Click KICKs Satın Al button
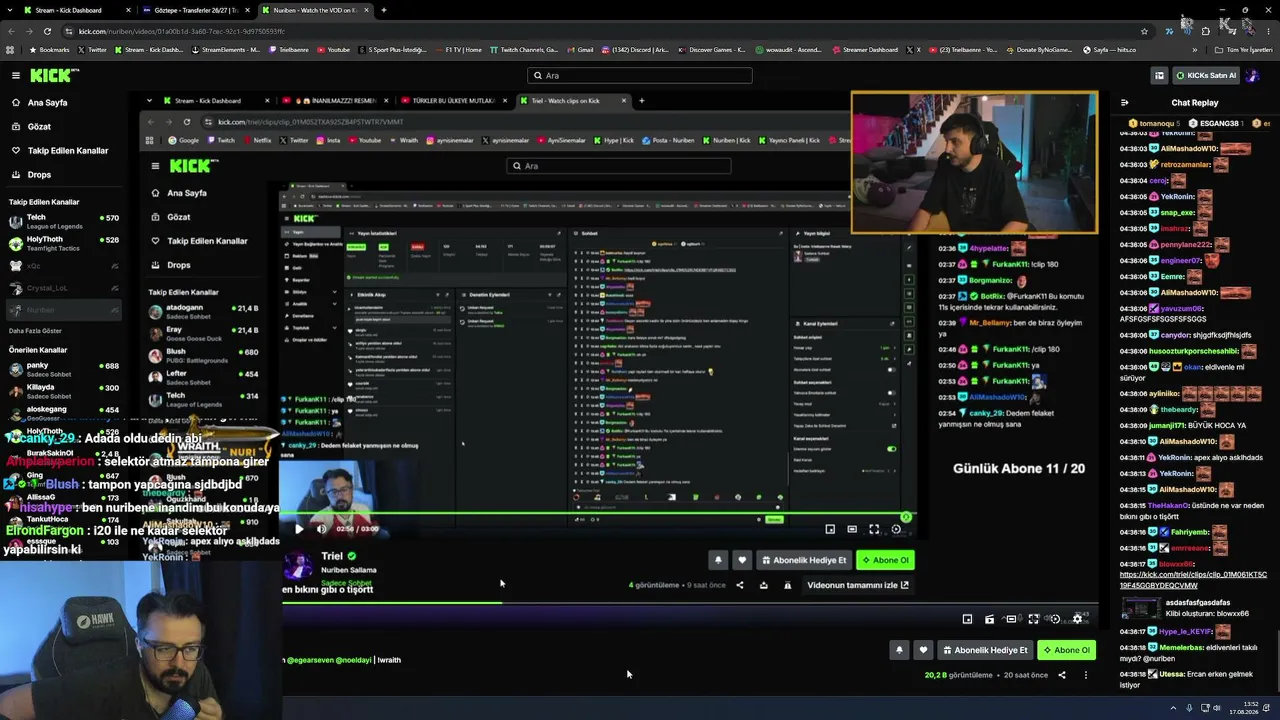Viewport: 1280px width, 720px height. (1206, 75)
